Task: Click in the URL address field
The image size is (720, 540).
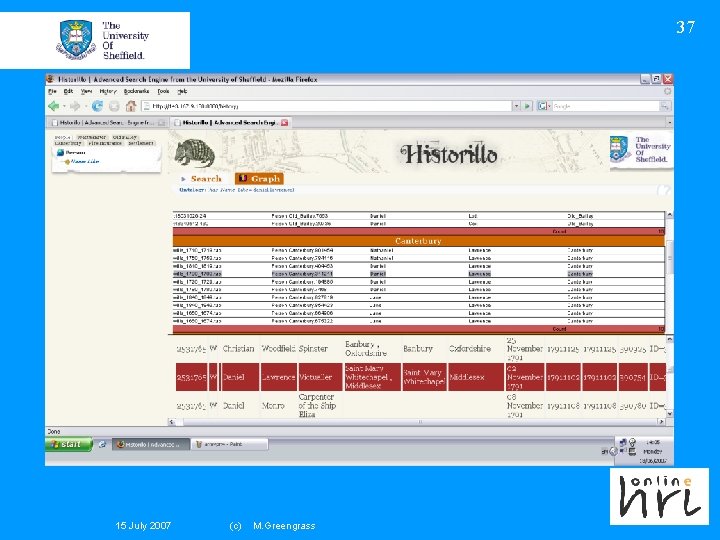Action: tap(327, 106)
